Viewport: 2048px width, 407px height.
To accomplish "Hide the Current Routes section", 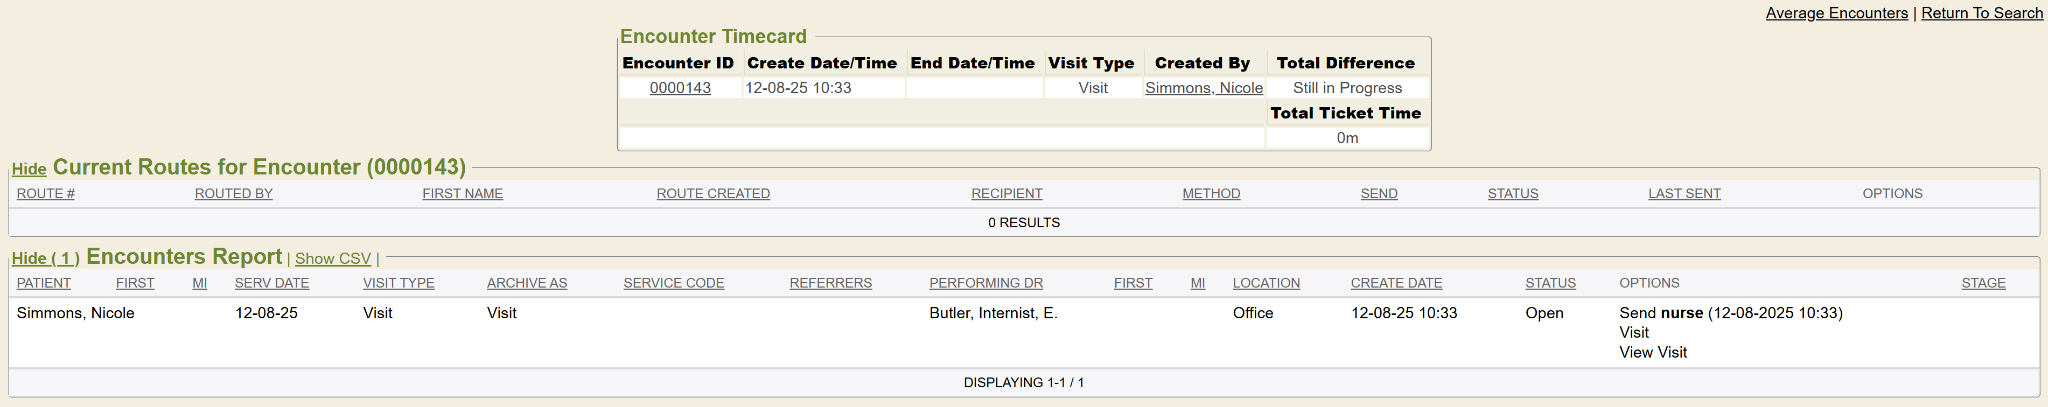I will pyautogui.click(x=29, y=169).
